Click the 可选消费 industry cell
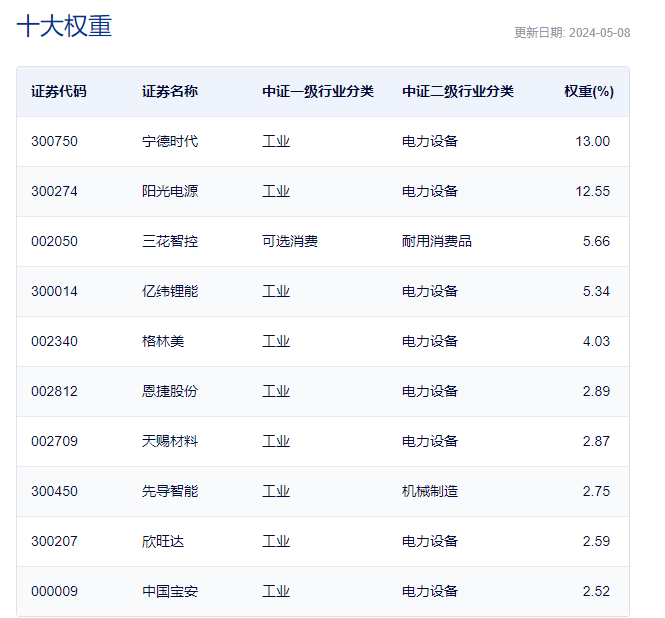This screenshot has height=618, width=665. coord(290,241)
